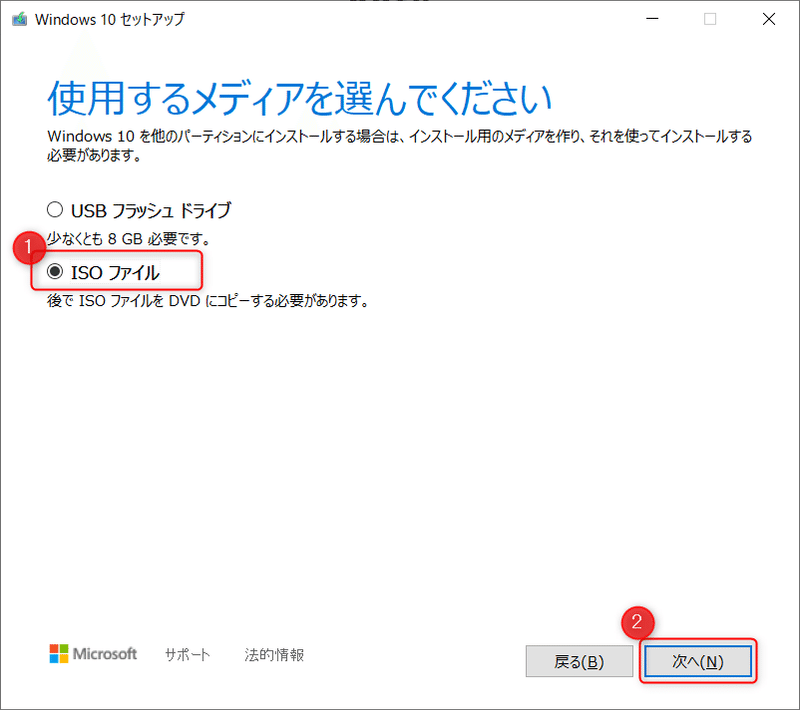Viewport: 800px width, 710px height.
Task: Click the paragraph about installing to another partition
Action: 399,145
